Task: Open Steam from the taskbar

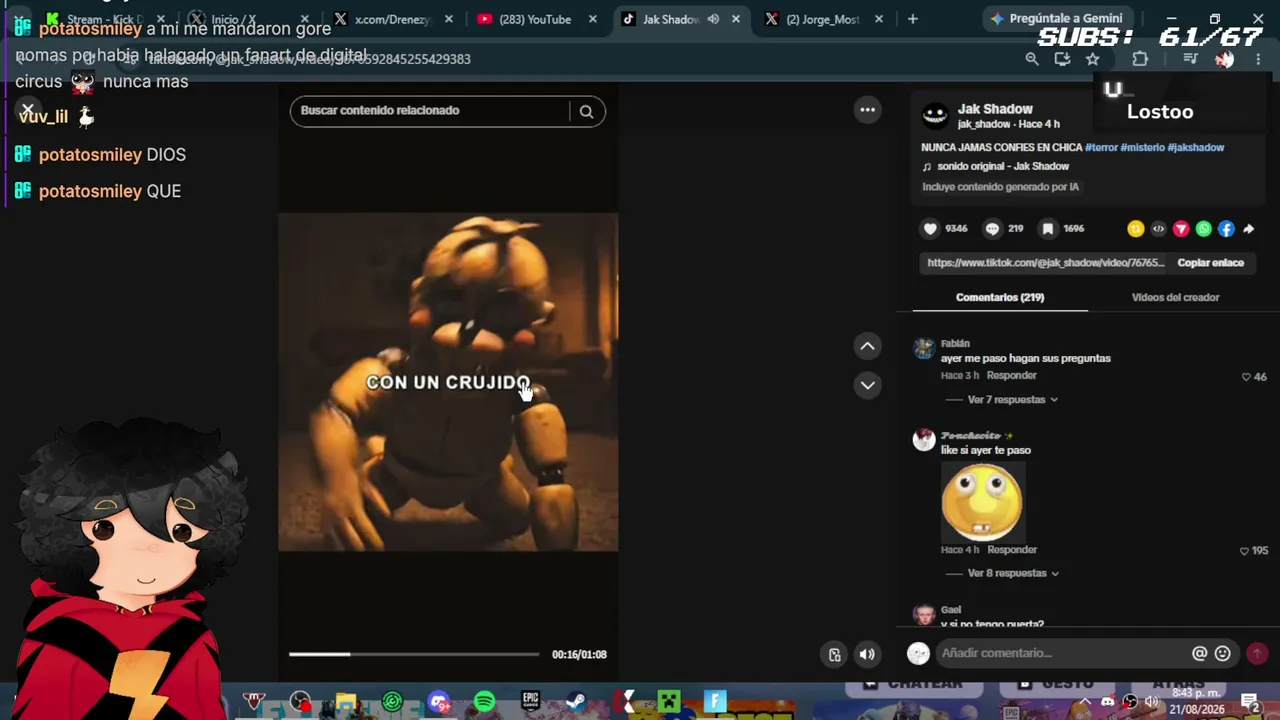Action: click(x=576, y=701)
